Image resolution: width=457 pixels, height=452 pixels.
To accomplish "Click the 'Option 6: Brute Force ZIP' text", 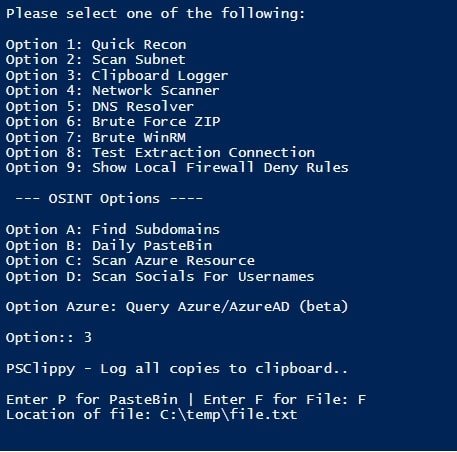I will coord(113,122).
